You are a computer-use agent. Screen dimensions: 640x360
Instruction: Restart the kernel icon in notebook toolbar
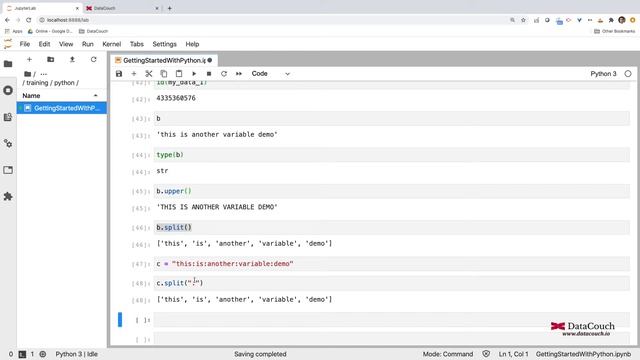(224, 74)
